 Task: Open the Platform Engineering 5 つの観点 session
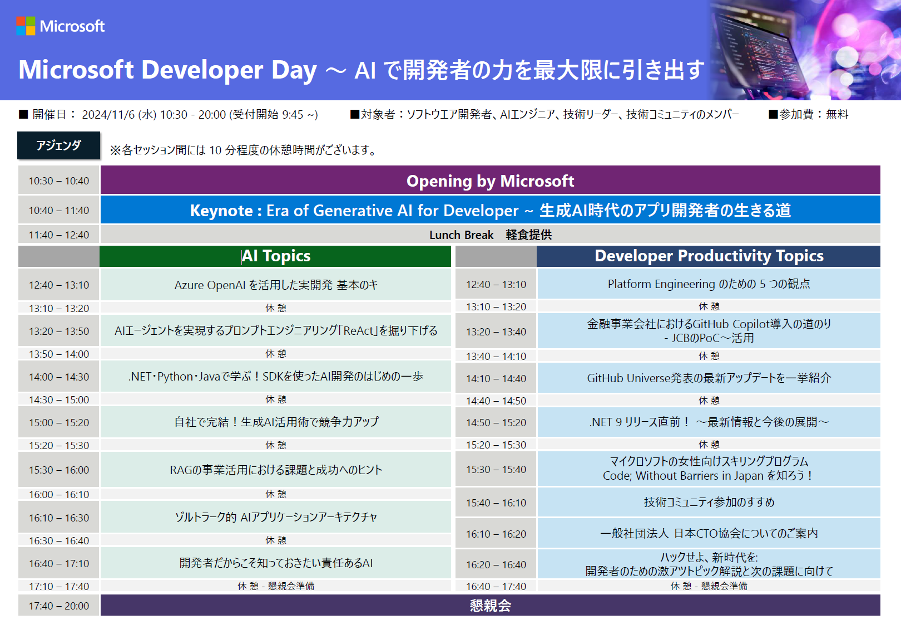[708, 284]
